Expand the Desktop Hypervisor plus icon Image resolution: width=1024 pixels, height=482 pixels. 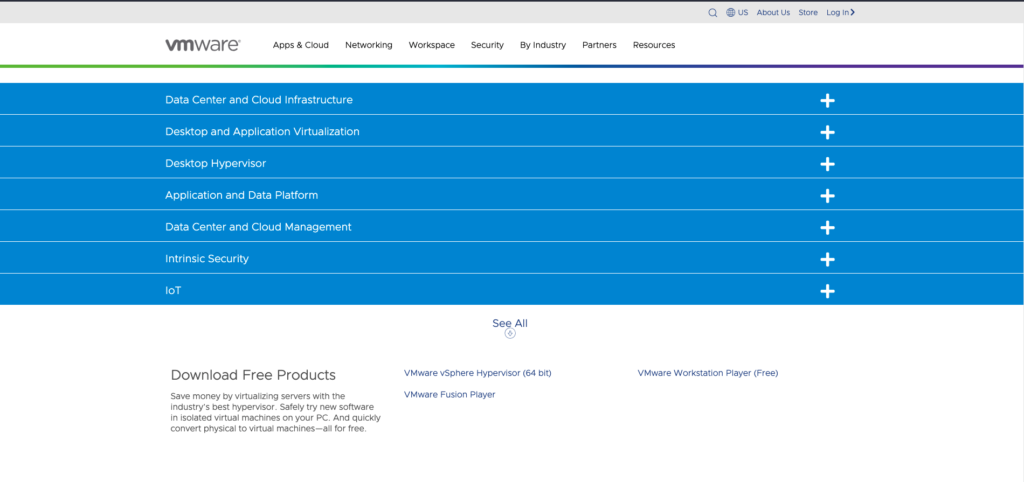point(827,164)
